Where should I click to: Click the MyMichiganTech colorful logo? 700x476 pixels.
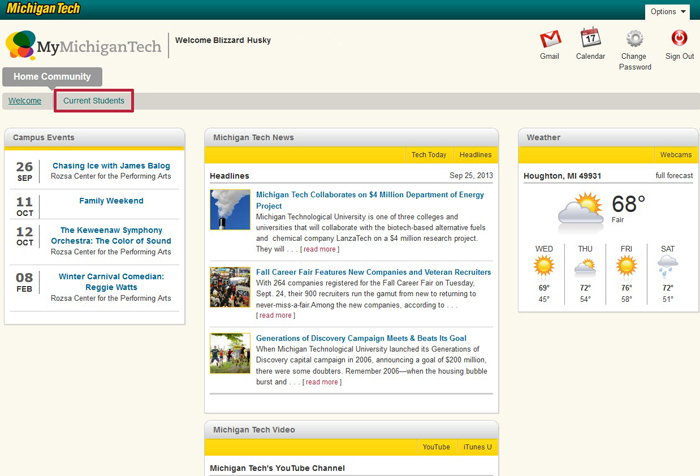coord(83,46)
